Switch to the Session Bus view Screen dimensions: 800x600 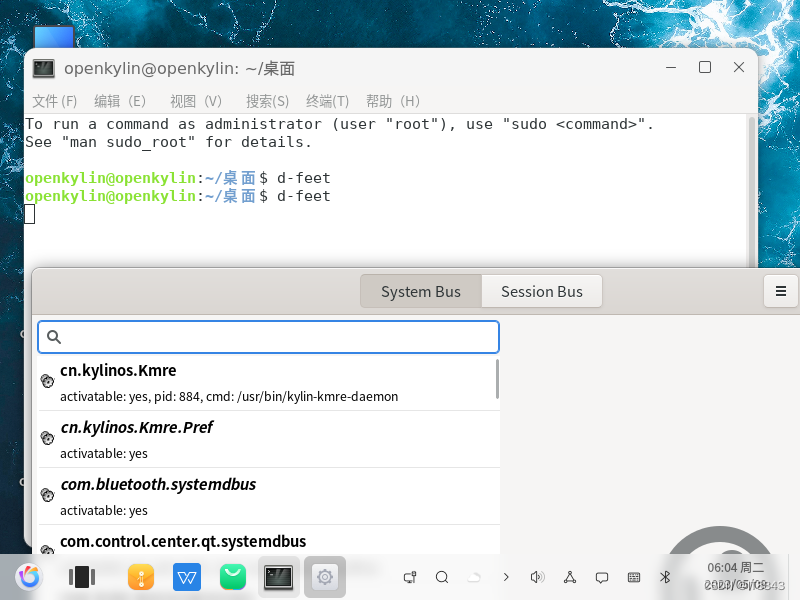(x=542, y=291)
